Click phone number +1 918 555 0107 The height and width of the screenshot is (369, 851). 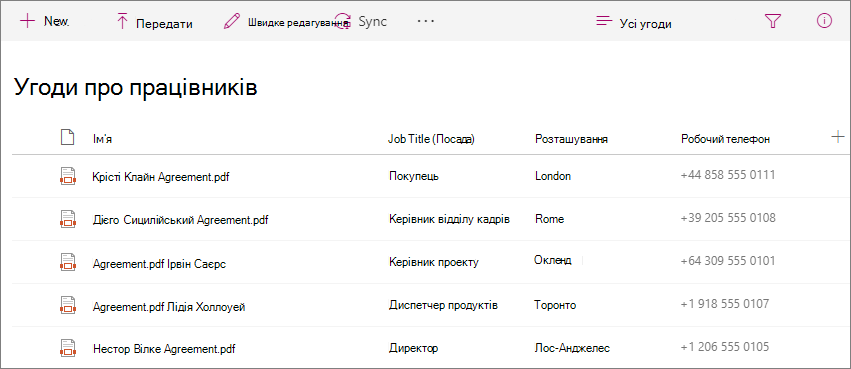pos(725,303)
